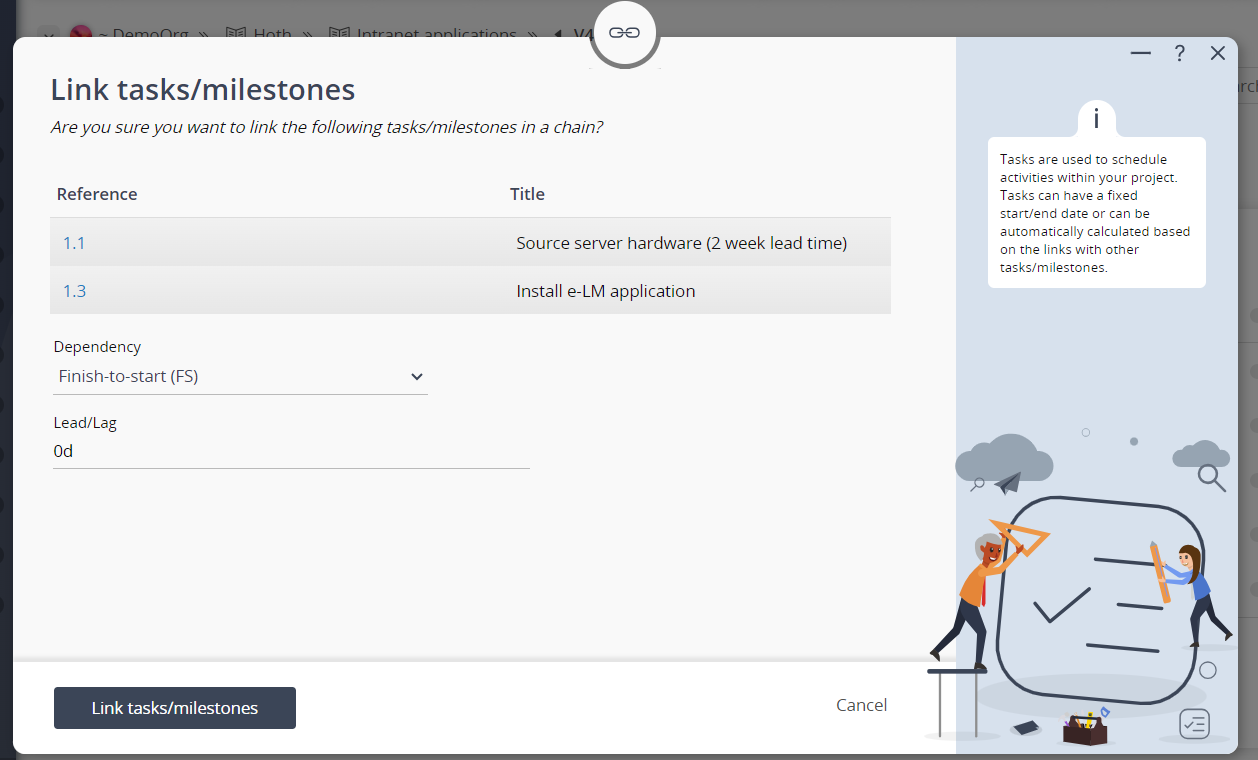Confirm with the Link tasks/milestones button

tap(175, 708)
